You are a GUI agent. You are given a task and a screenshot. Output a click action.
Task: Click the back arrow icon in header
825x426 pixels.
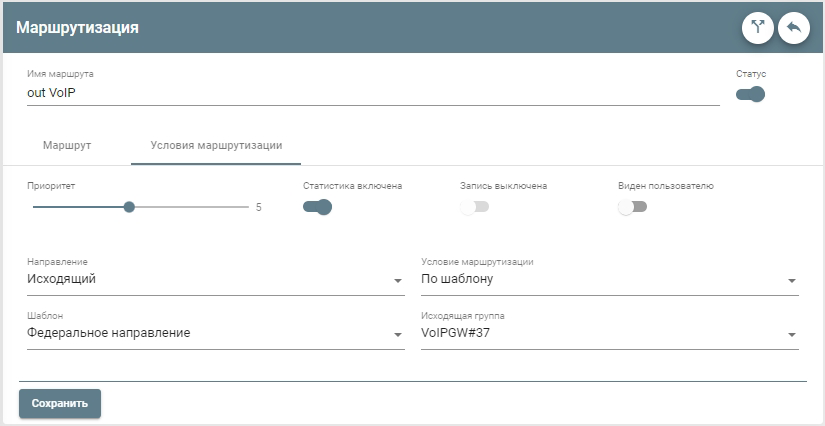click(x=793, y=28)
